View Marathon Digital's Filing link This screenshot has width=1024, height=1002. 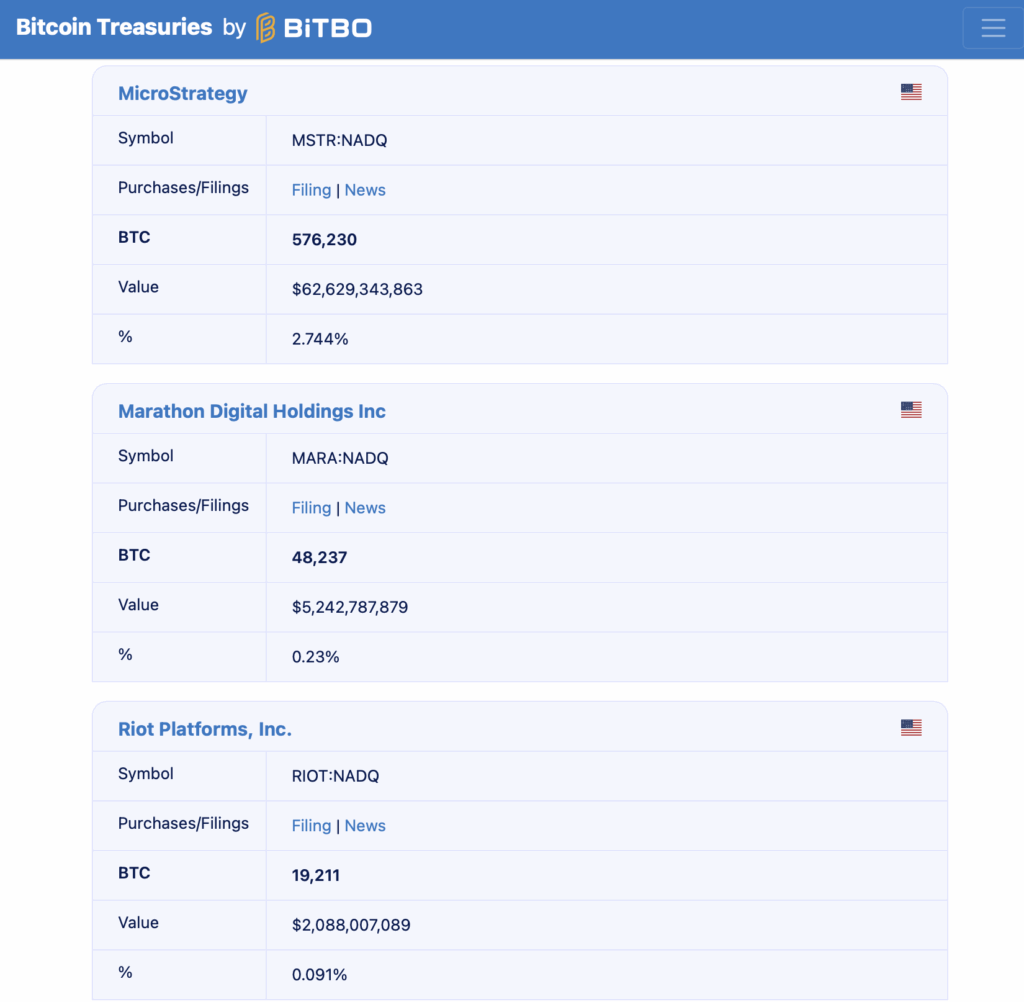click(x=312, y=508)
